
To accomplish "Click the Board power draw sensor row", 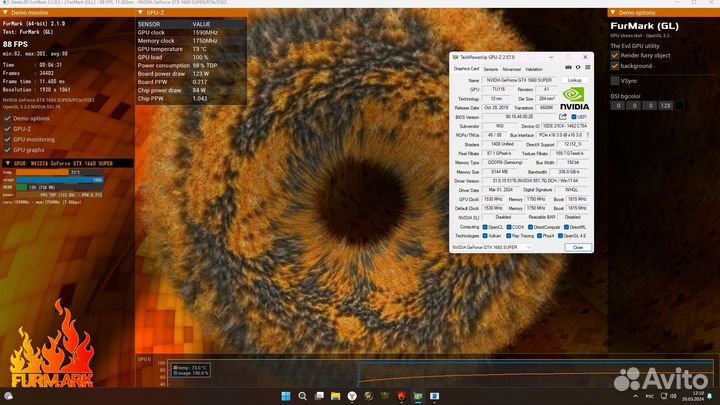I will (191, 74).
